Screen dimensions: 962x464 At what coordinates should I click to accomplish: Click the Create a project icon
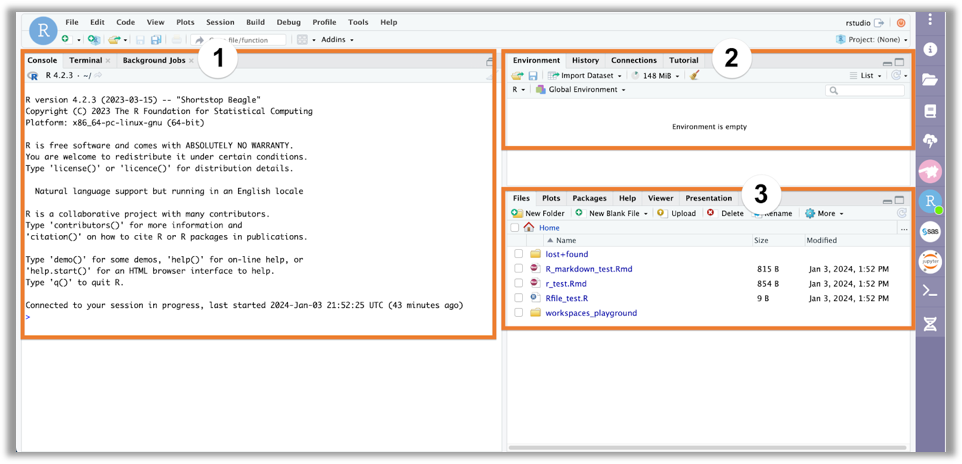93,39
